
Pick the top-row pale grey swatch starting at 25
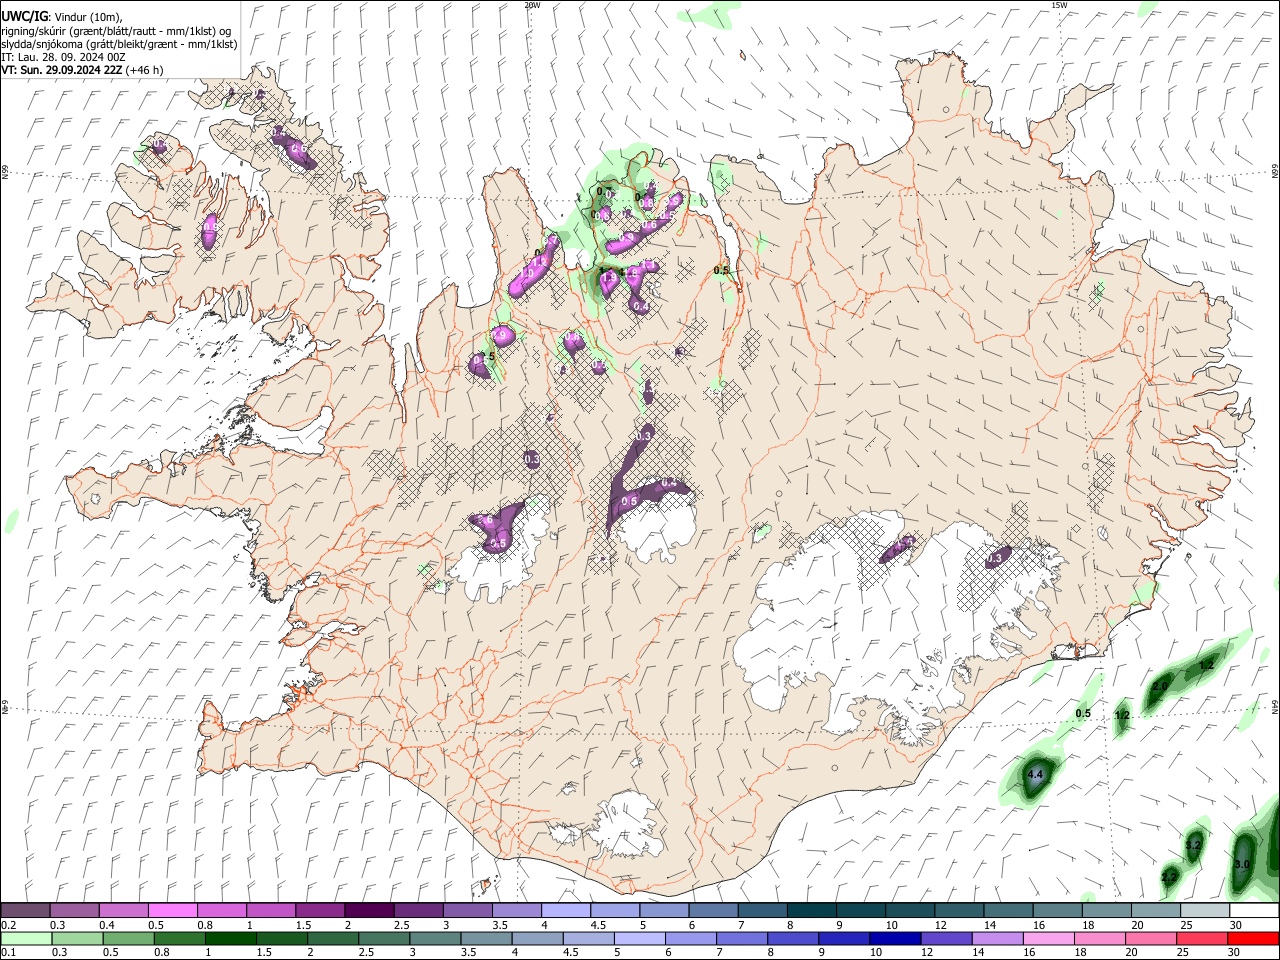[x=1205, y=911]
